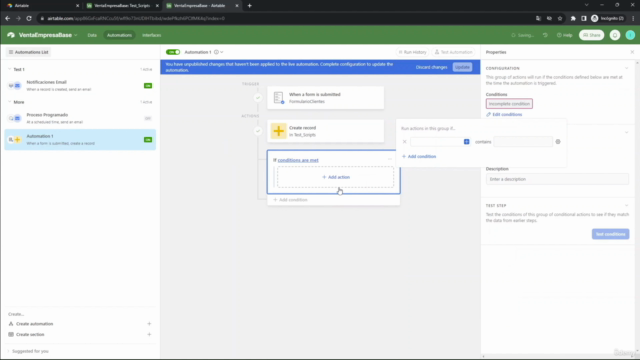Remove the condition with the X icon
Screen dimensions: 640x360
tap(404, 142)
